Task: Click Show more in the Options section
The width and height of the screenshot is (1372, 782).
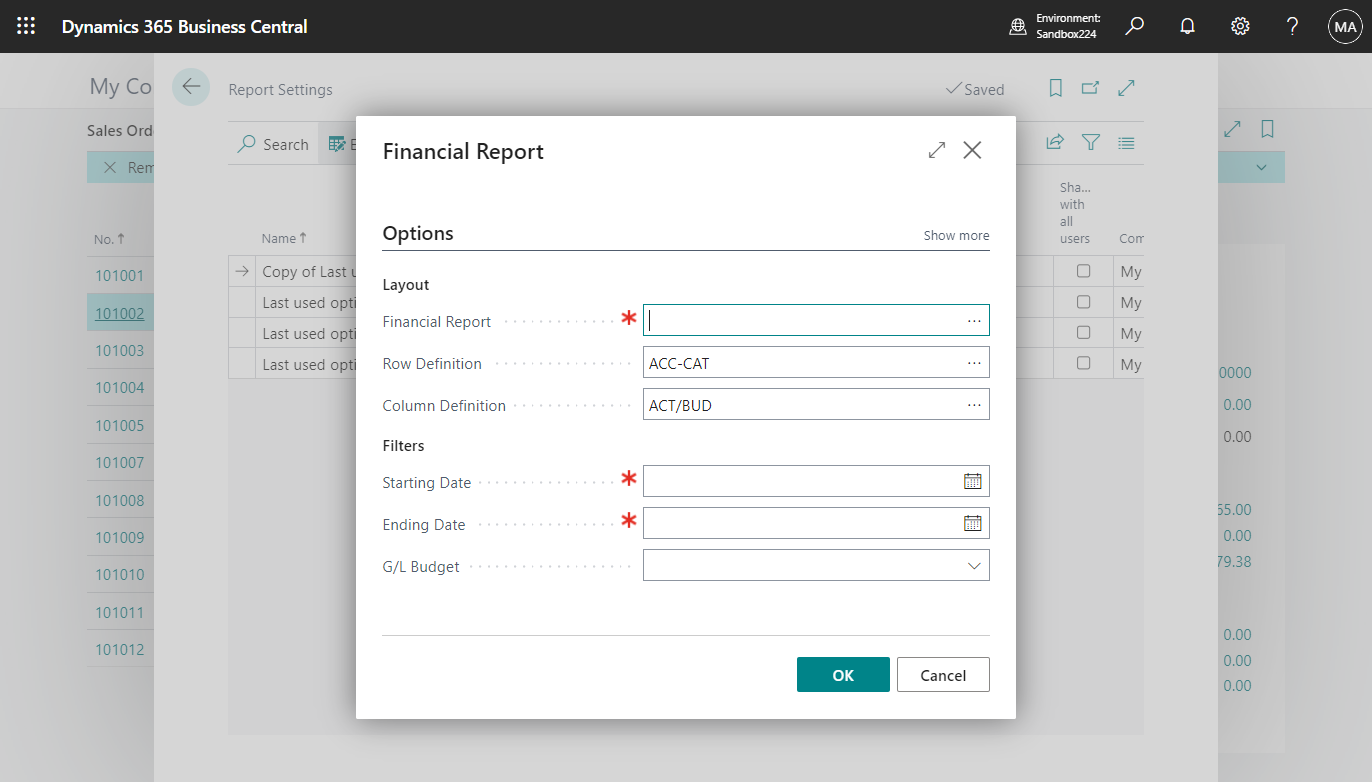Action: click(x=955, y=235)
